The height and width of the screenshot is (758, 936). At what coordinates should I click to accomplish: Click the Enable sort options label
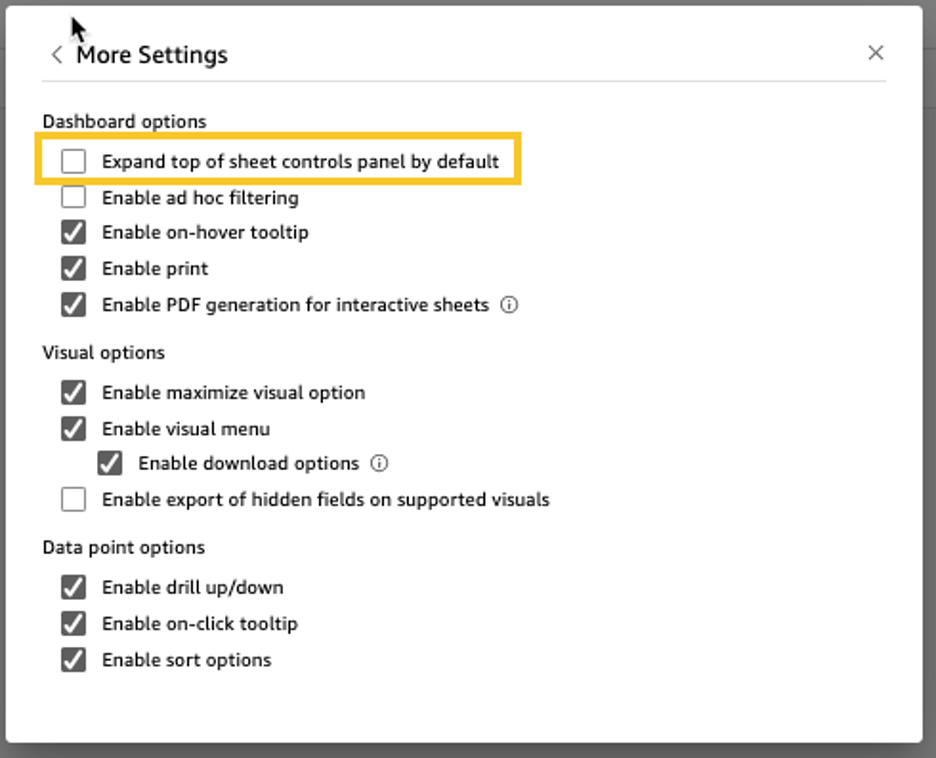(x=186, y=660)
